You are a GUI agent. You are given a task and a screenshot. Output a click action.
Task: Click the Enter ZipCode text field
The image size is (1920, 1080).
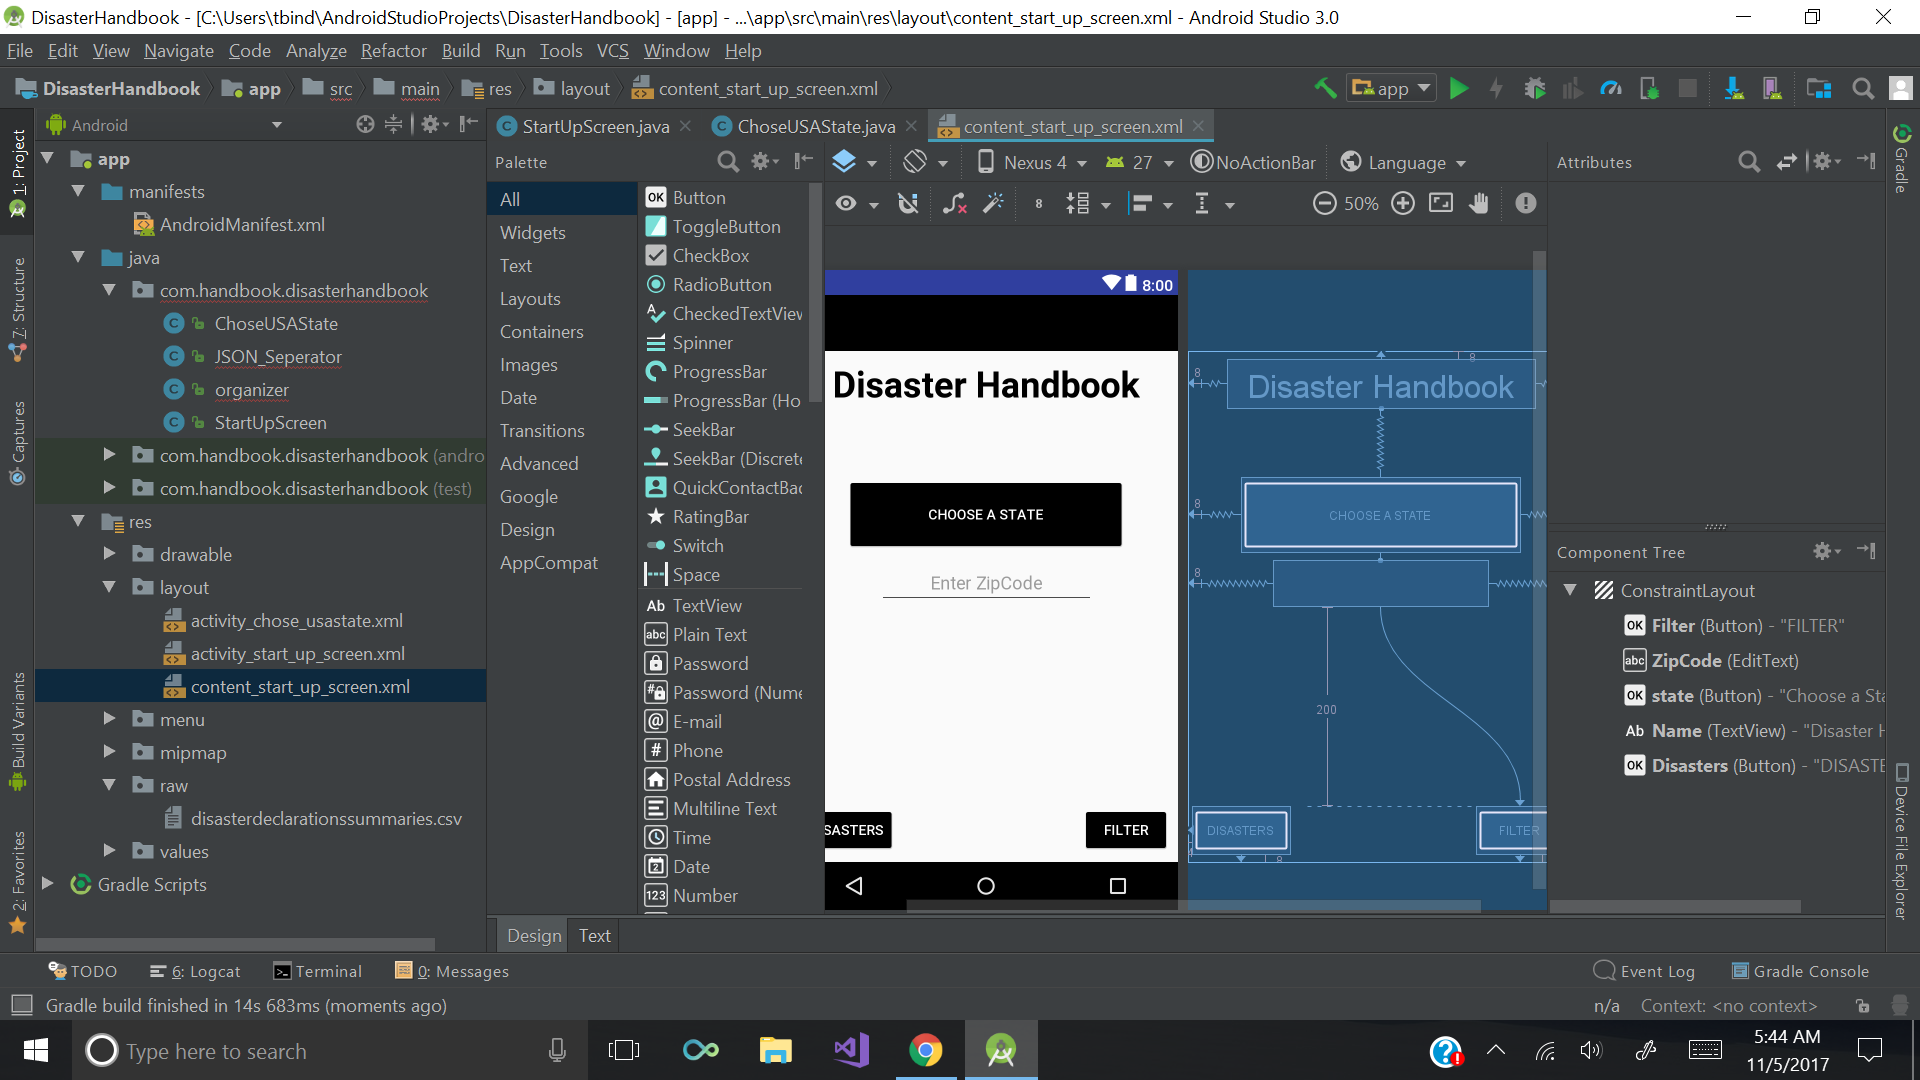point(985,583)
